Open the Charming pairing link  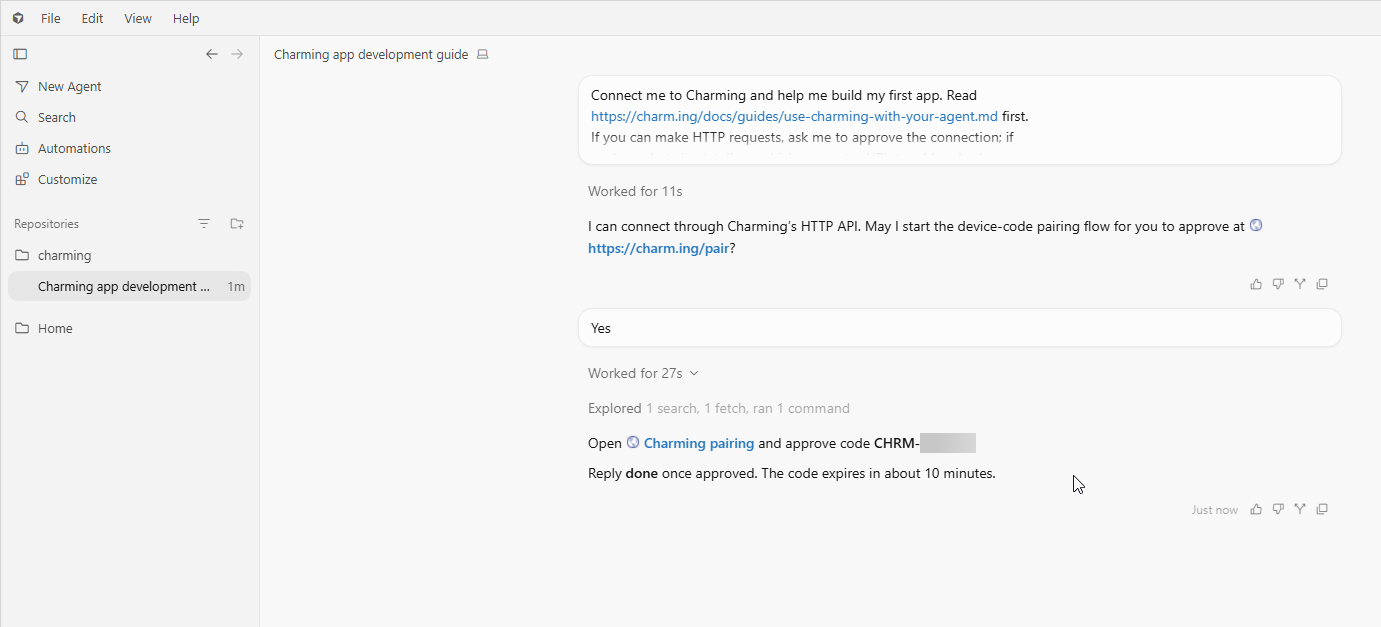pos(699,443)
